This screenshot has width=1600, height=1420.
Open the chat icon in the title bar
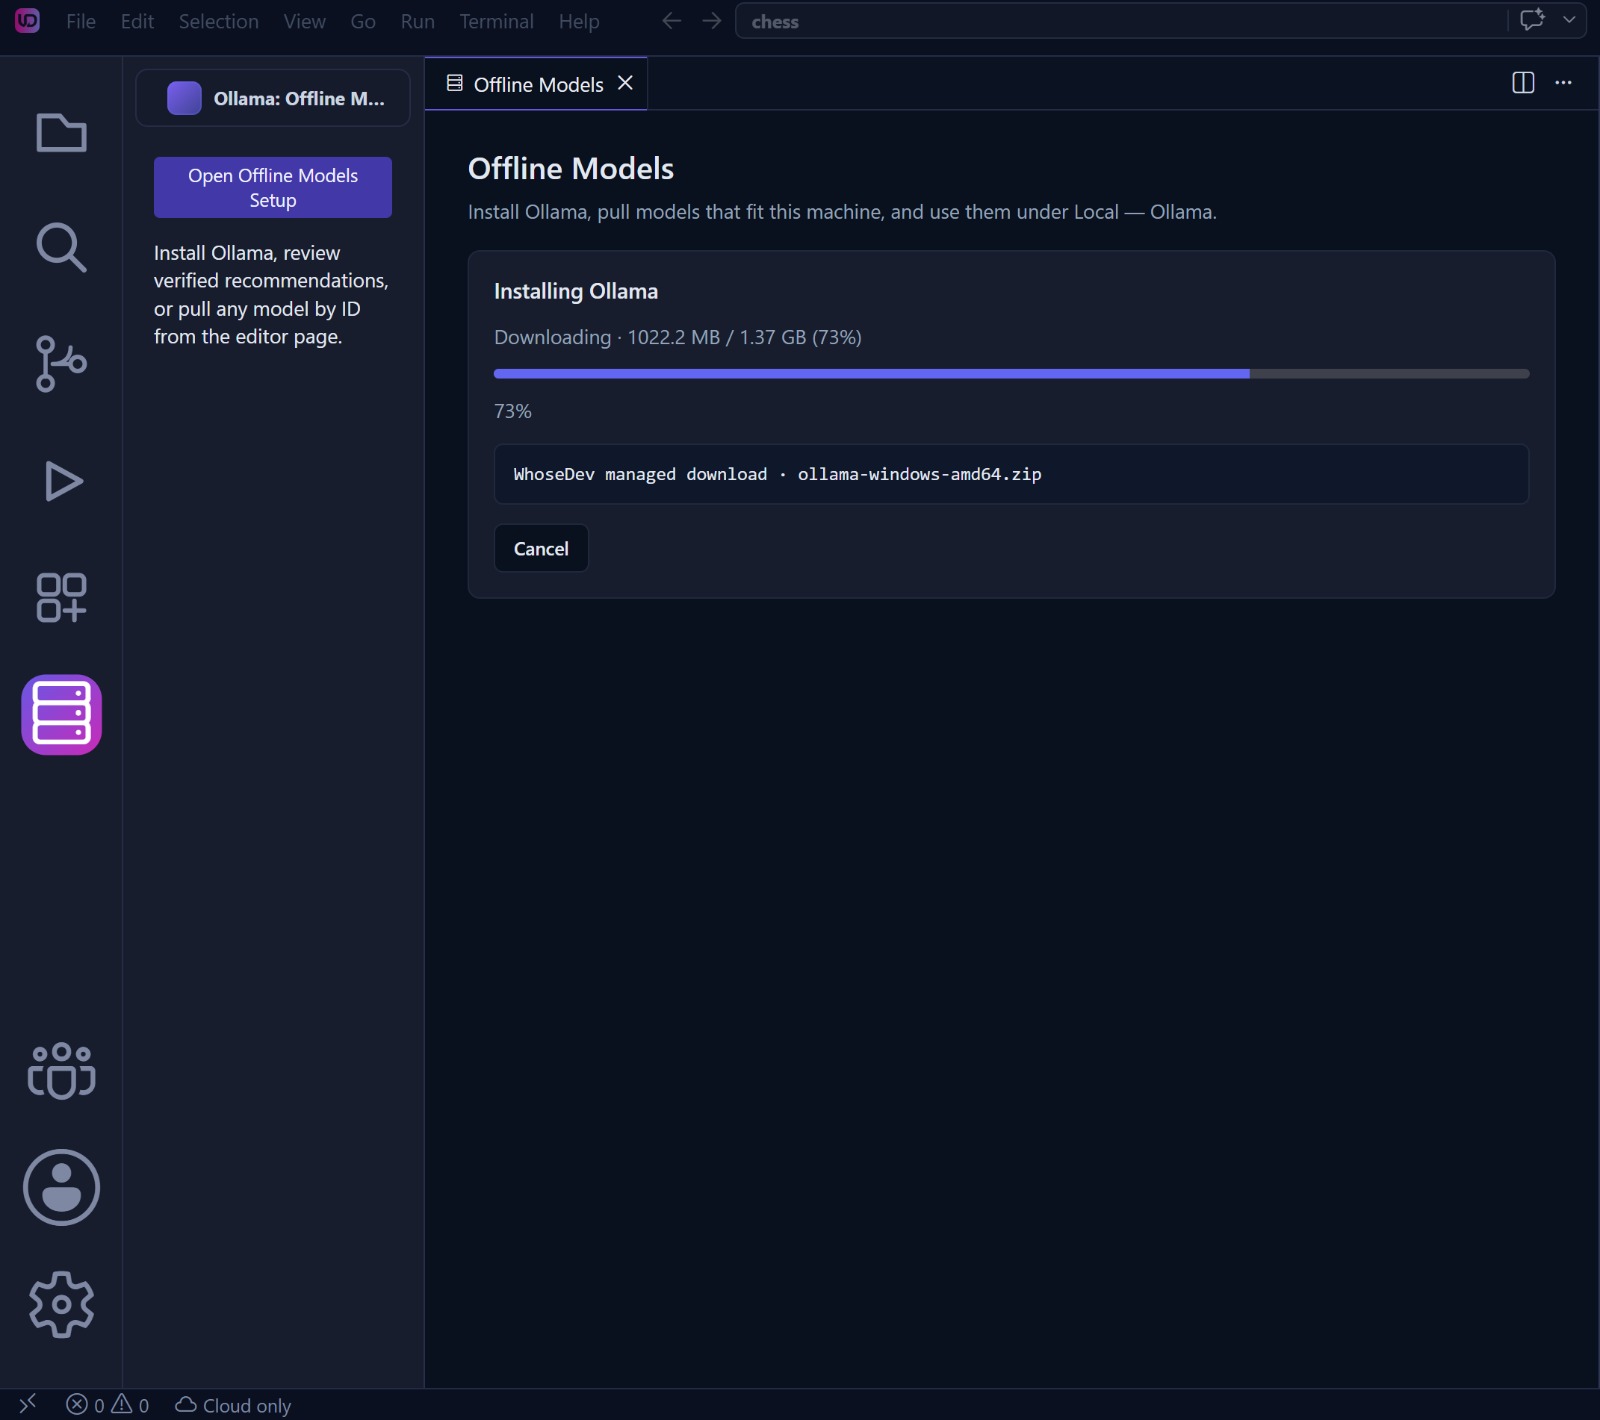tap(1532, 20)
